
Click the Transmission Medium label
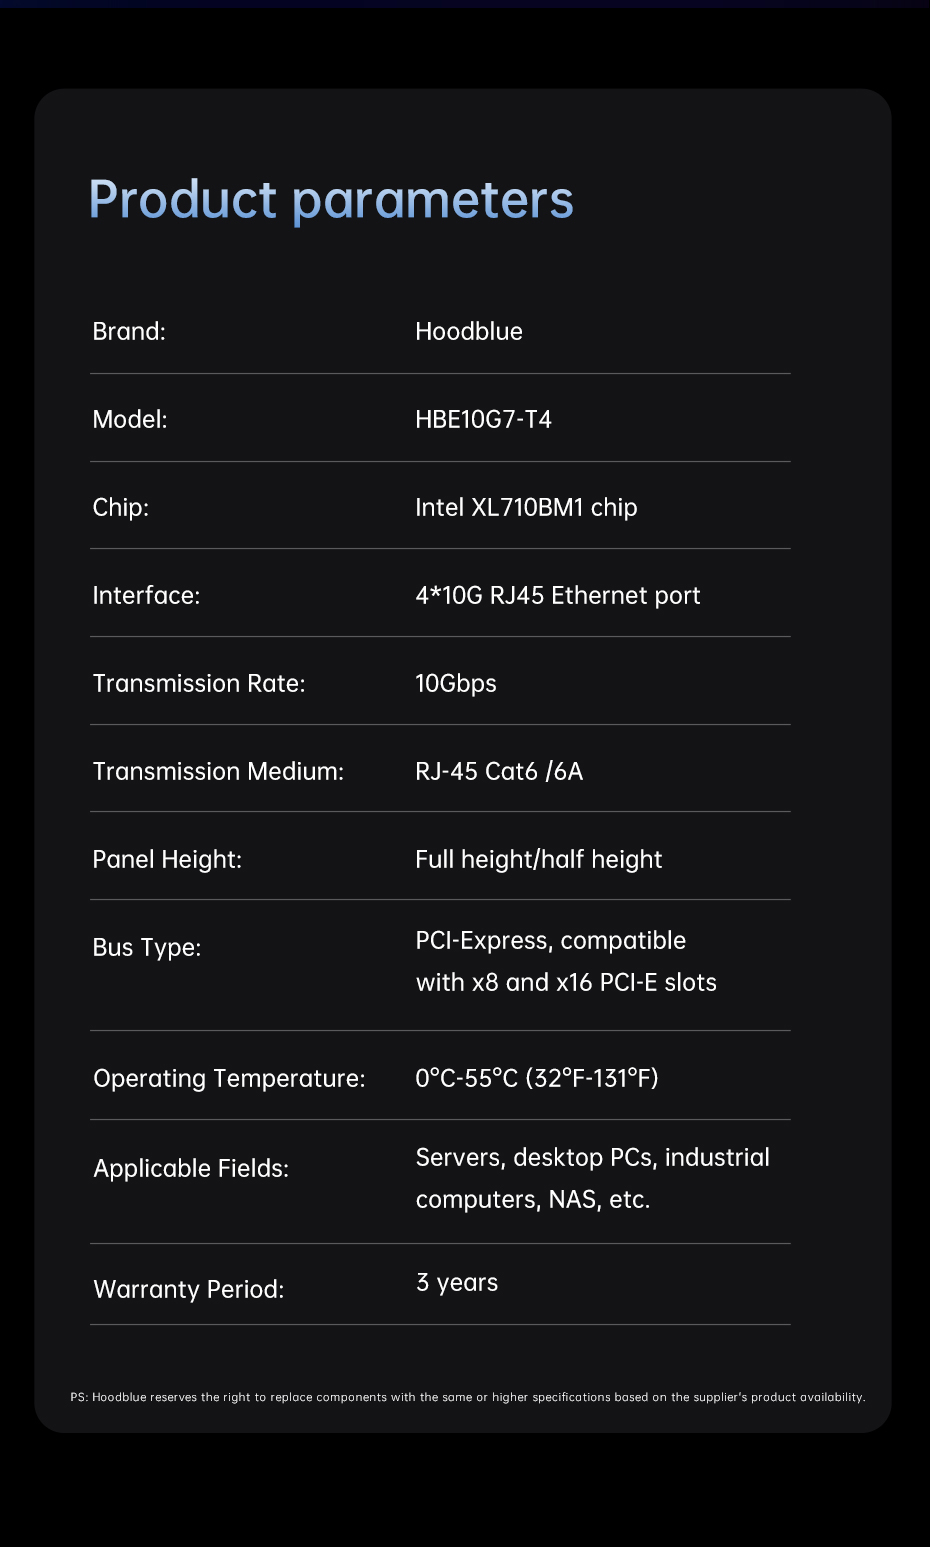tap(218, 771)
